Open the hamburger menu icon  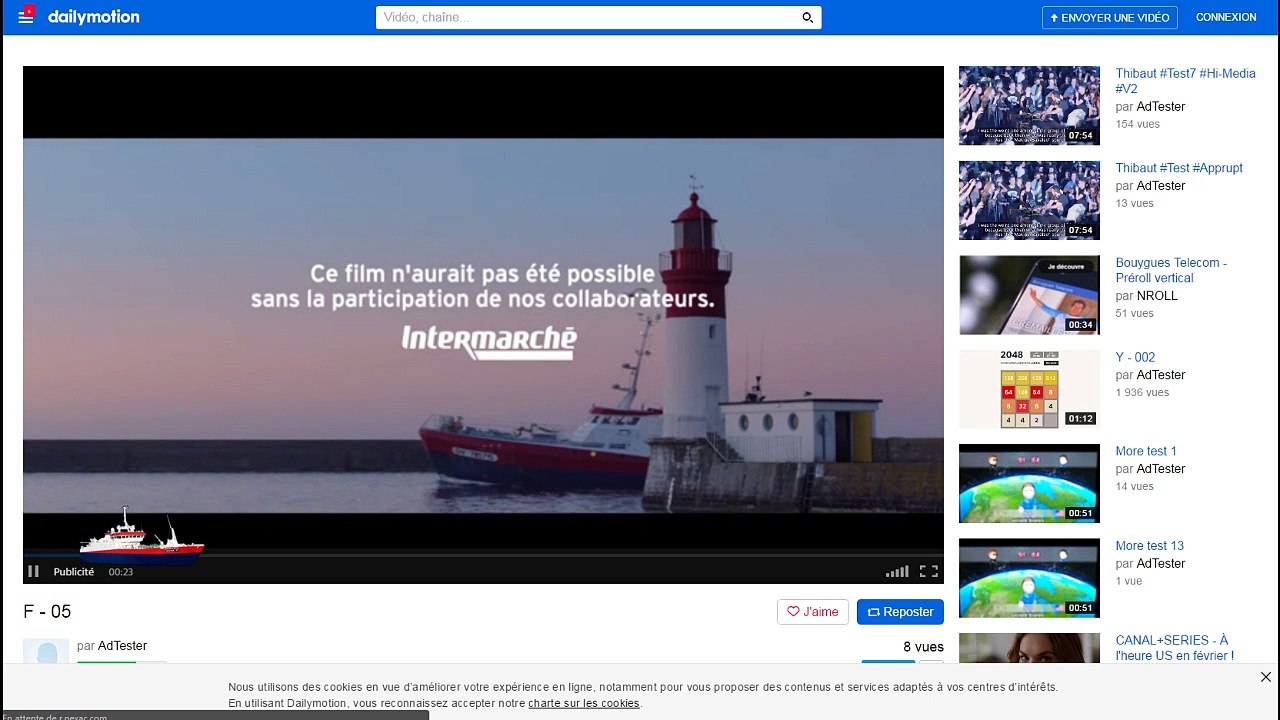tap(26, 17)
